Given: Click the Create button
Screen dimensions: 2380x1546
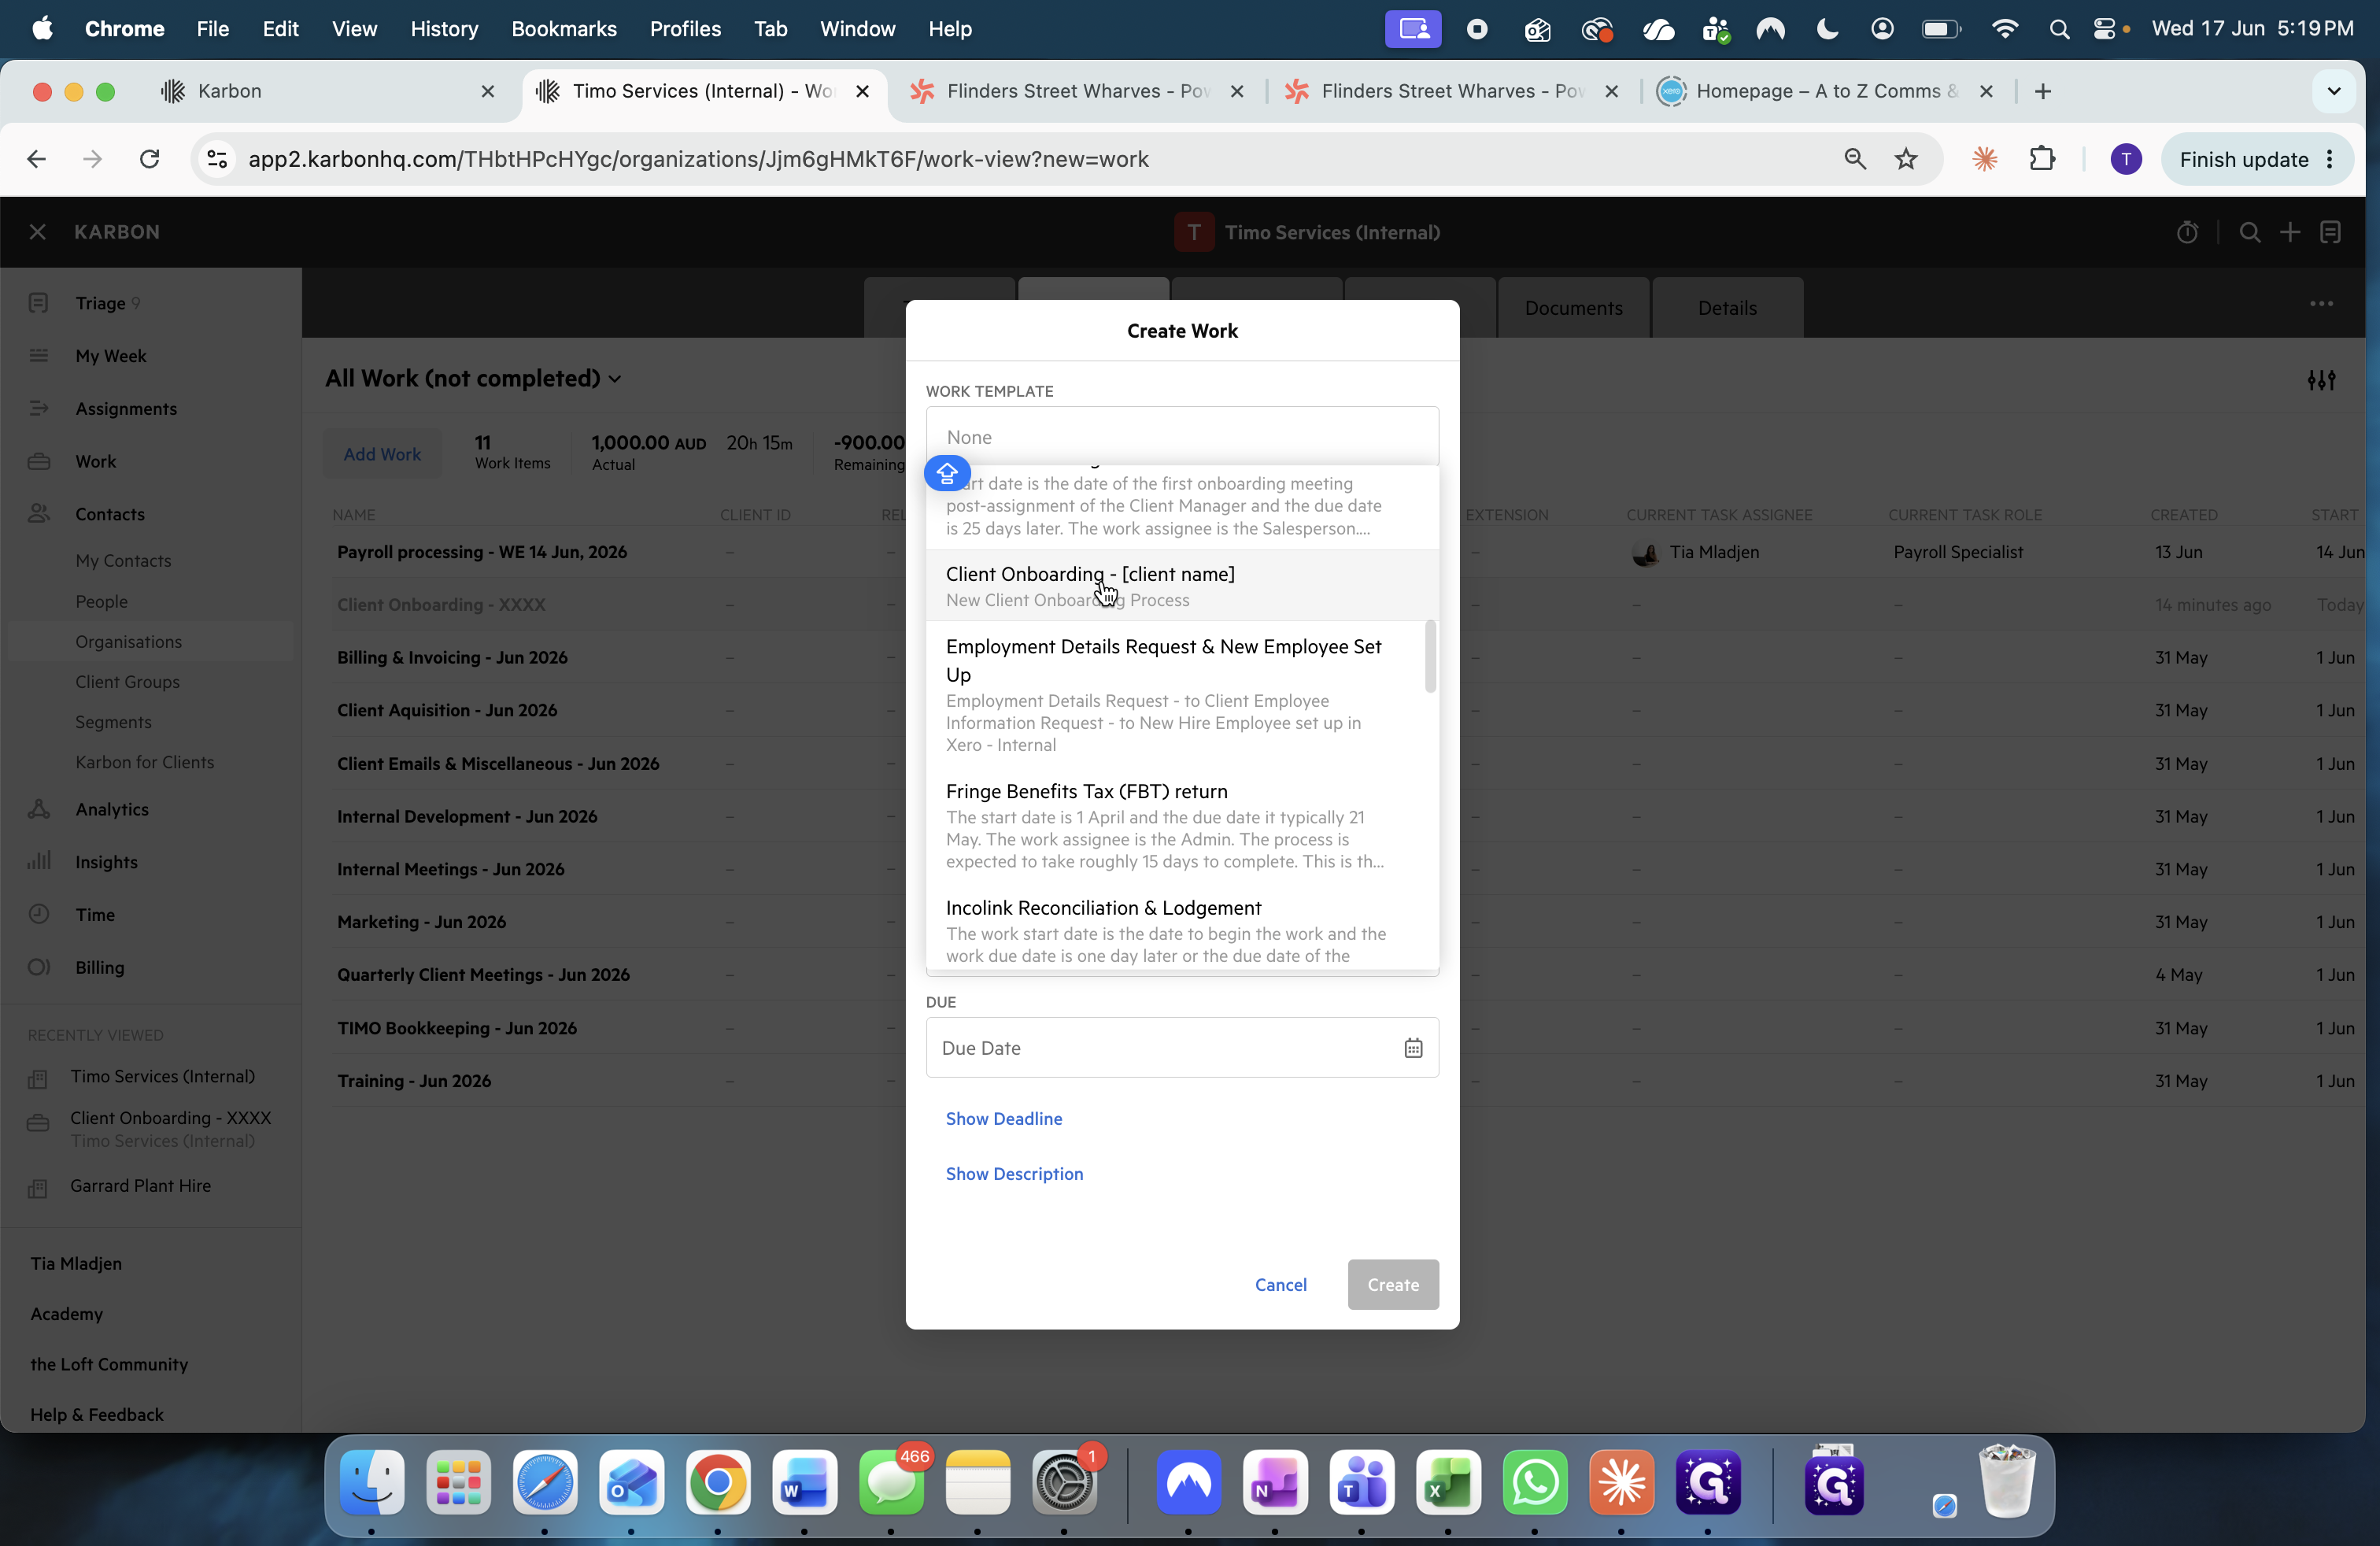Looking at the screenshot, I should [1393, 1284].
